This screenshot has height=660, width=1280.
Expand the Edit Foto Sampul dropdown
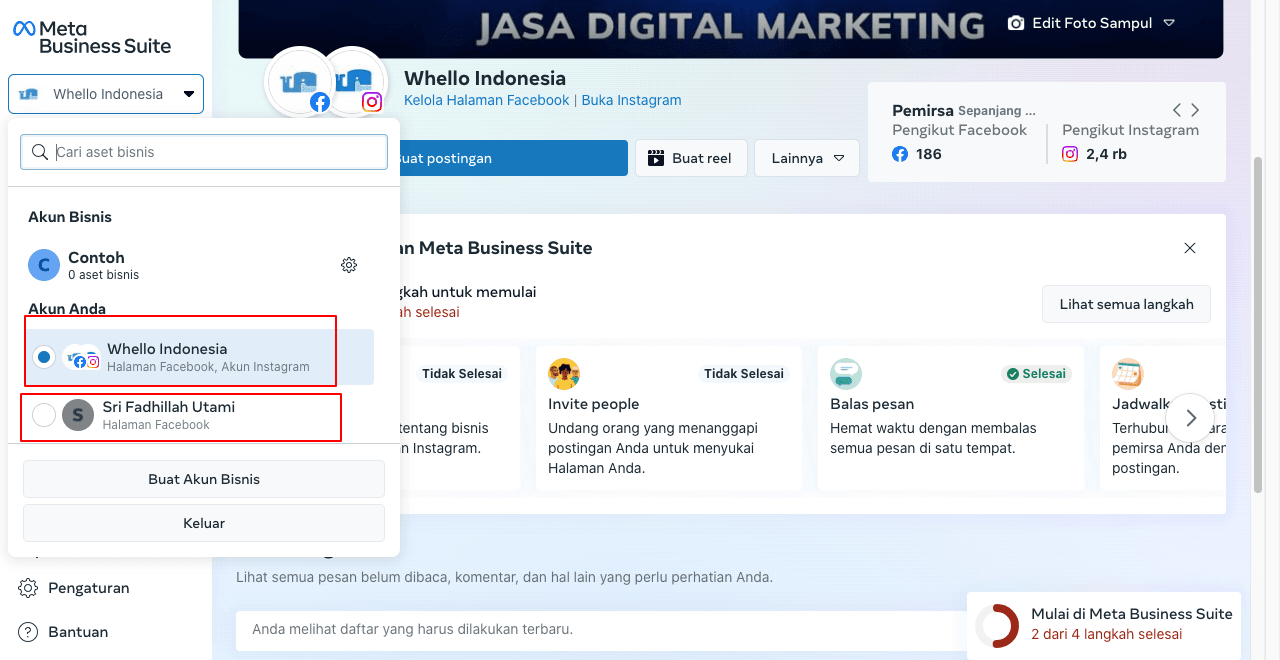click(x=1169, y=23)
